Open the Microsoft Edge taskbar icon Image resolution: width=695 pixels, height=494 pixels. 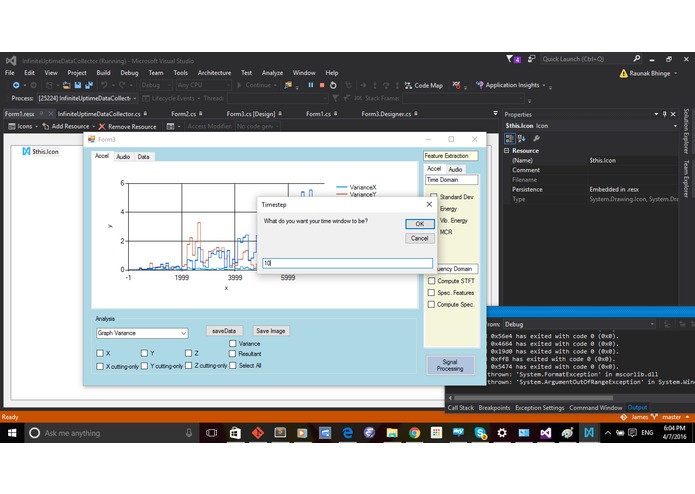(x=347, y=433)
